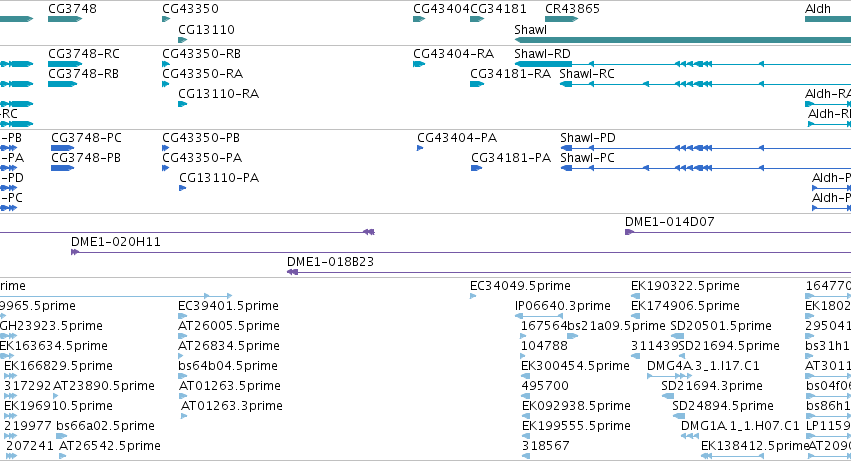Select EST IP06640.3prime
The width and height of the screenshot is (851, 461).
click(562, 306)
